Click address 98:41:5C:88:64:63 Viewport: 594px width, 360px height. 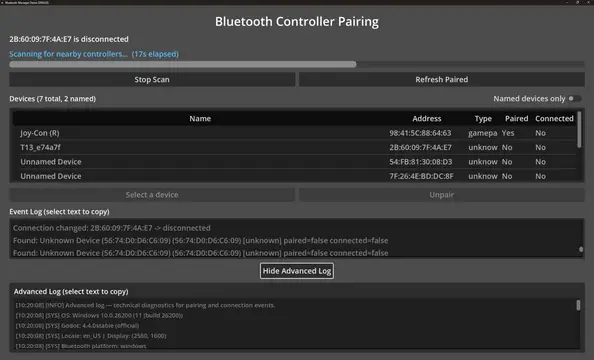point(420,133)
